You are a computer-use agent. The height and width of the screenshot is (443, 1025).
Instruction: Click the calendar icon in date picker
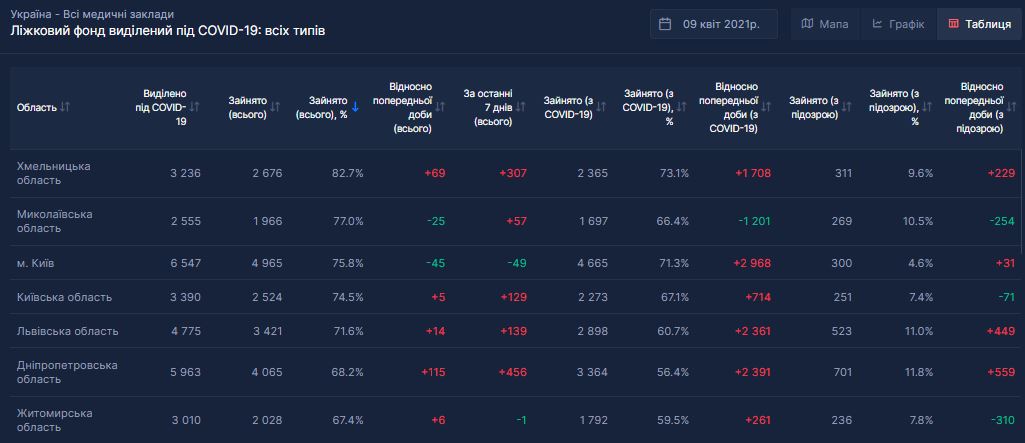[666, 24]
